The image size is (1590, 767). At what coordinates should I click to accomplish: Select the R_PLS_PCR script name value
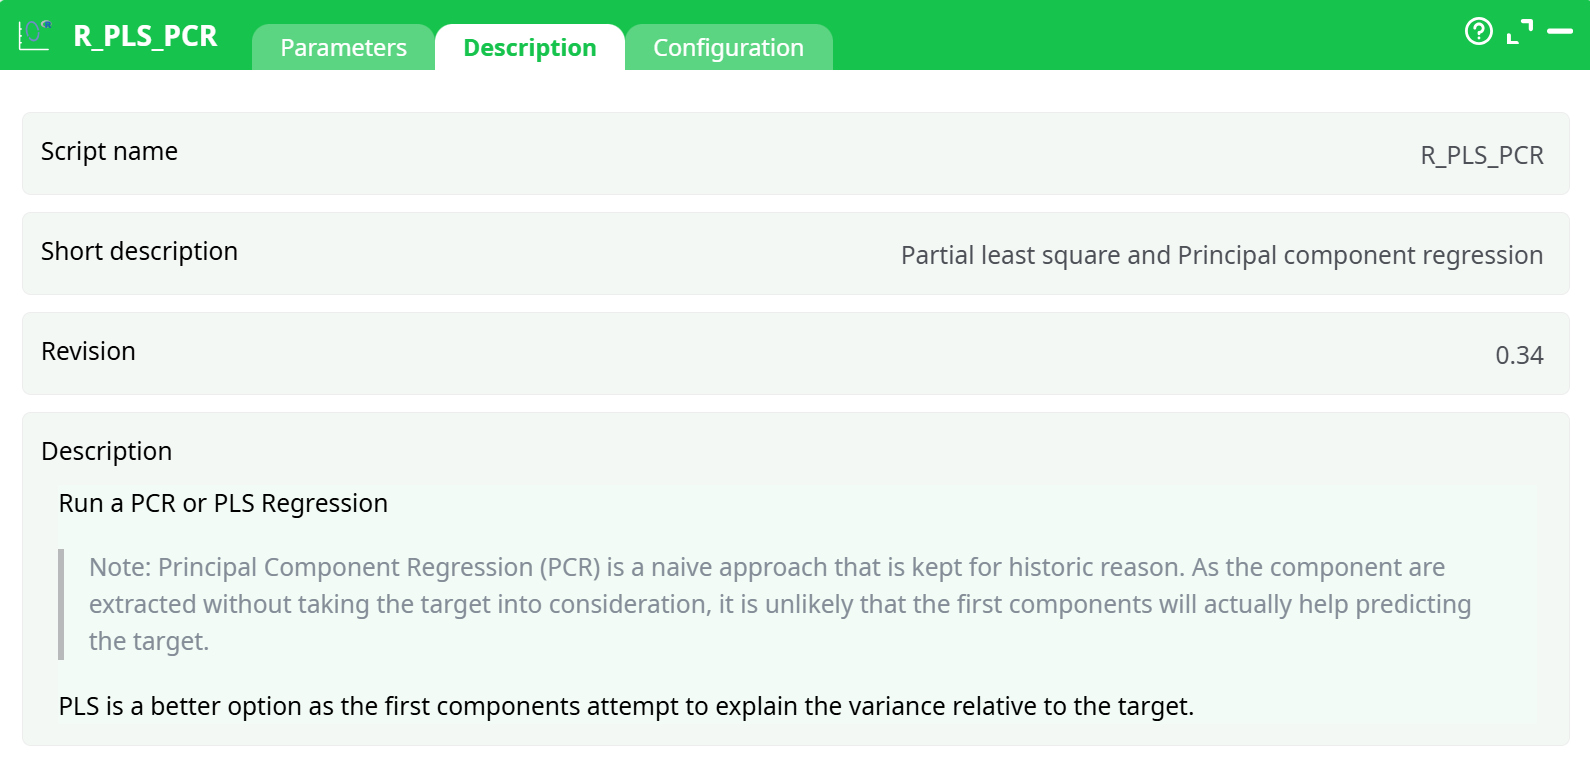coord(1481,155)
